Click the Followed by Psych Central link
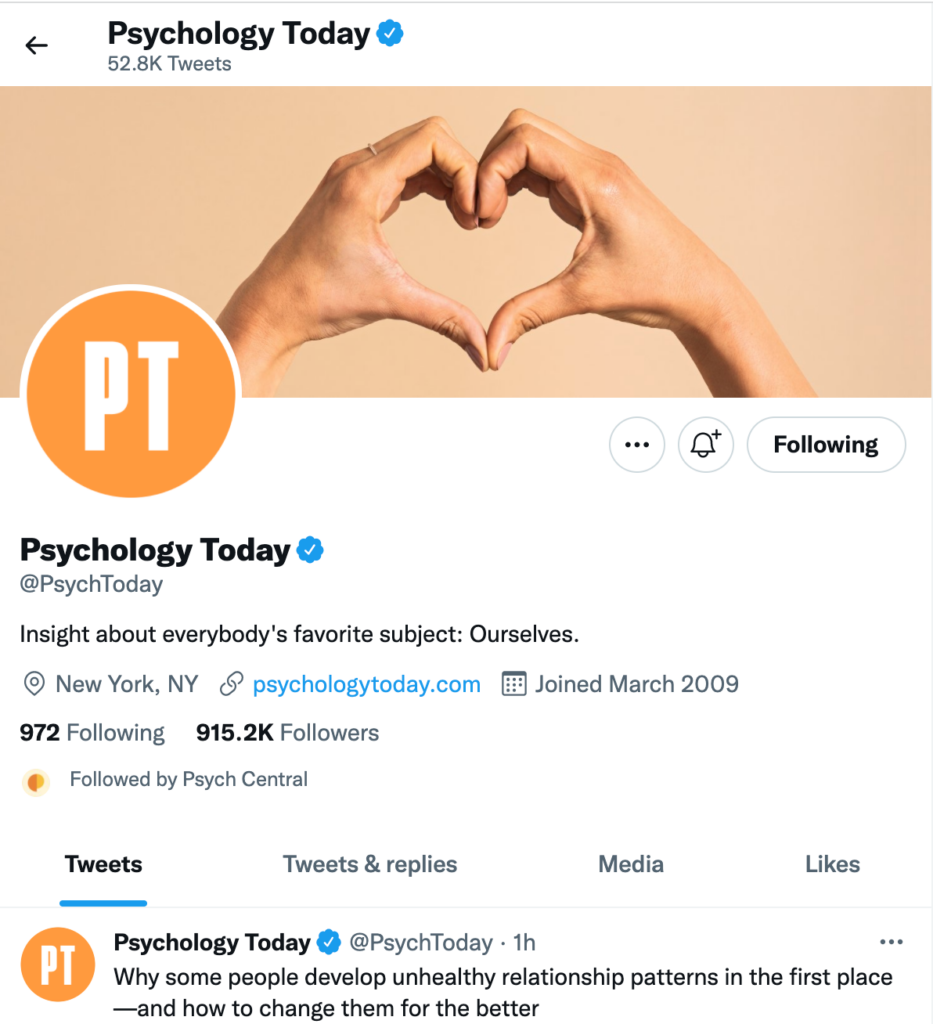Viewport: 933px width, 1024px height. pyautogui.click(x=188, y=780)
